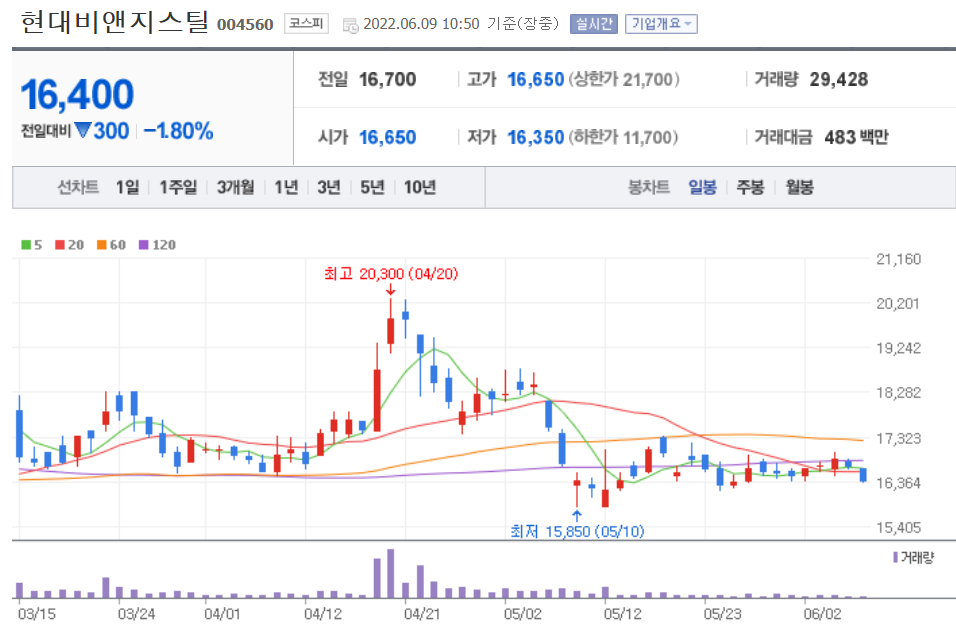Click the 전일 16,700 value
The width and height of the screenshot is (956, 630).
coord(387,79)
